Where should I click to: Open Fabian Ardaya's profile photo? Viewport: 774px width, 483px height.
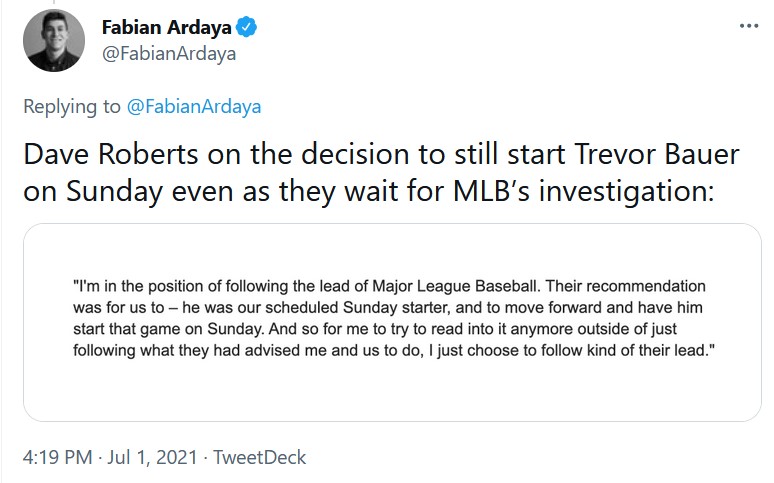click(x=53, y=41)
